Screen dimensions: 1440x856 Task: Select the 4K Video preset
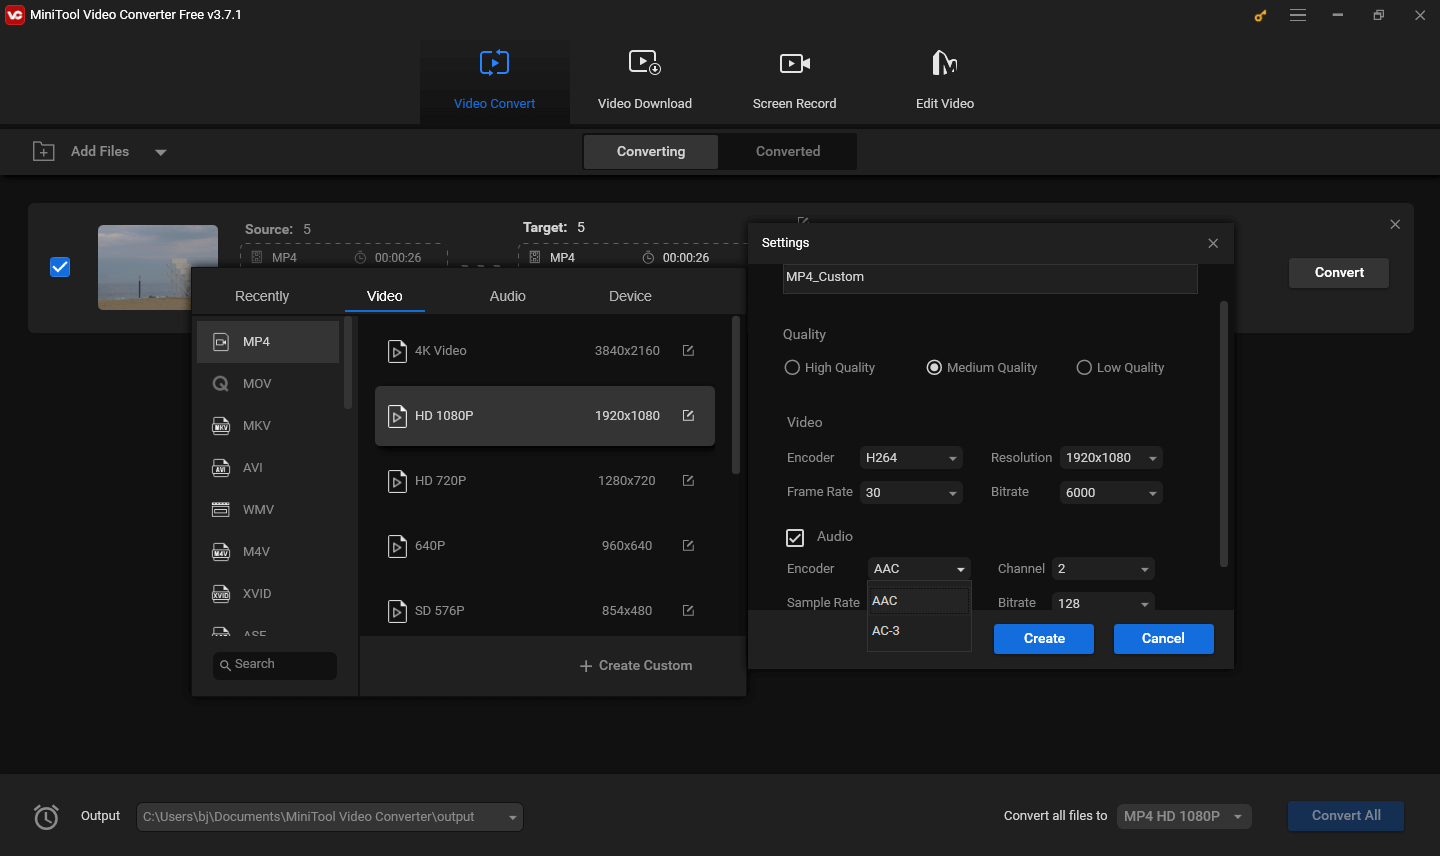click(x=544, y=351)
